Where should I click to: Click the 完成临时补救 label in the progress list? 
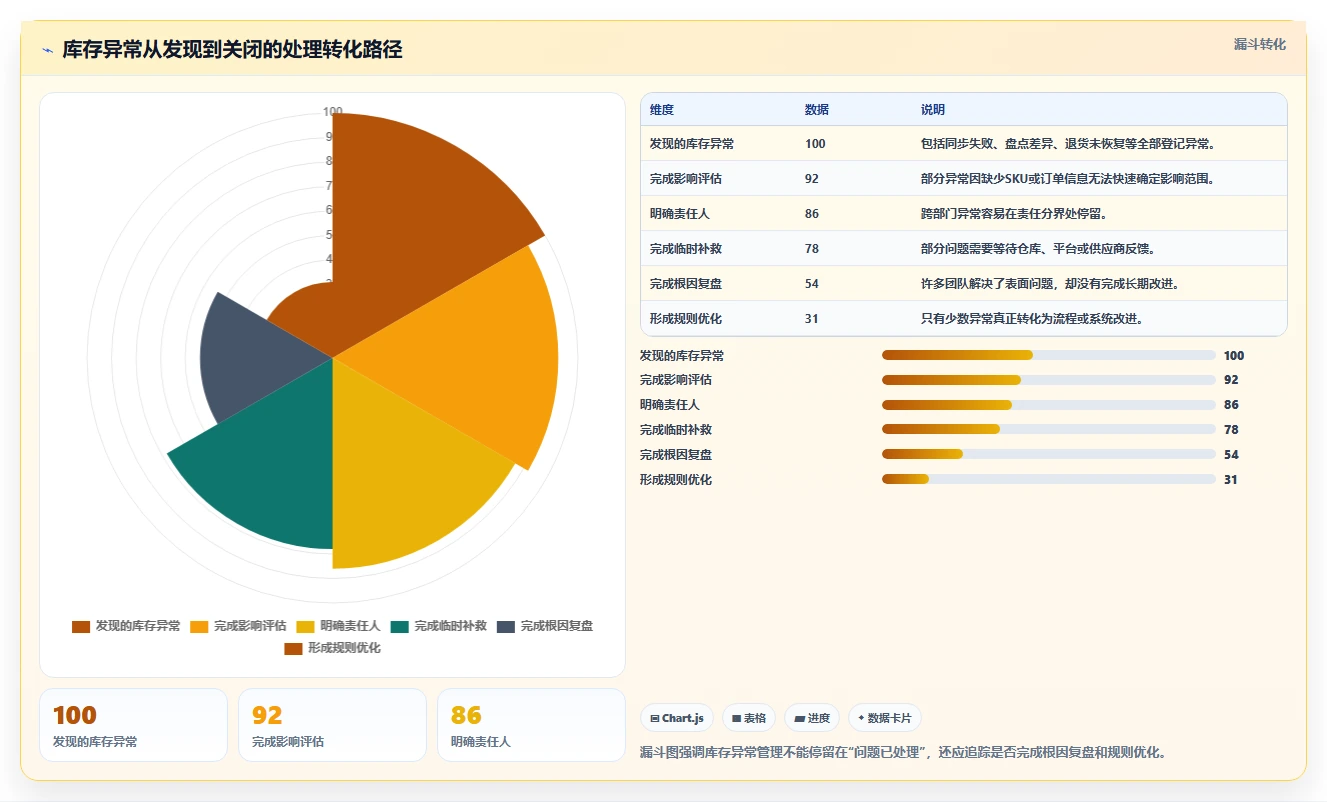pos(676,430)
